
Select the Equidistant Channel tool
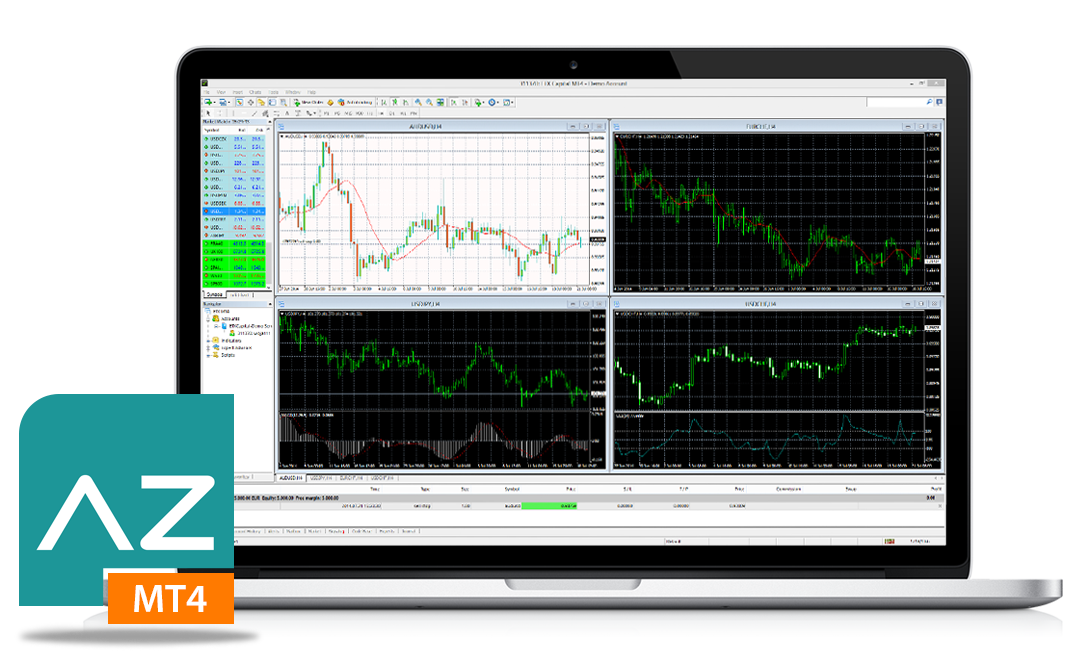(265, 113)
